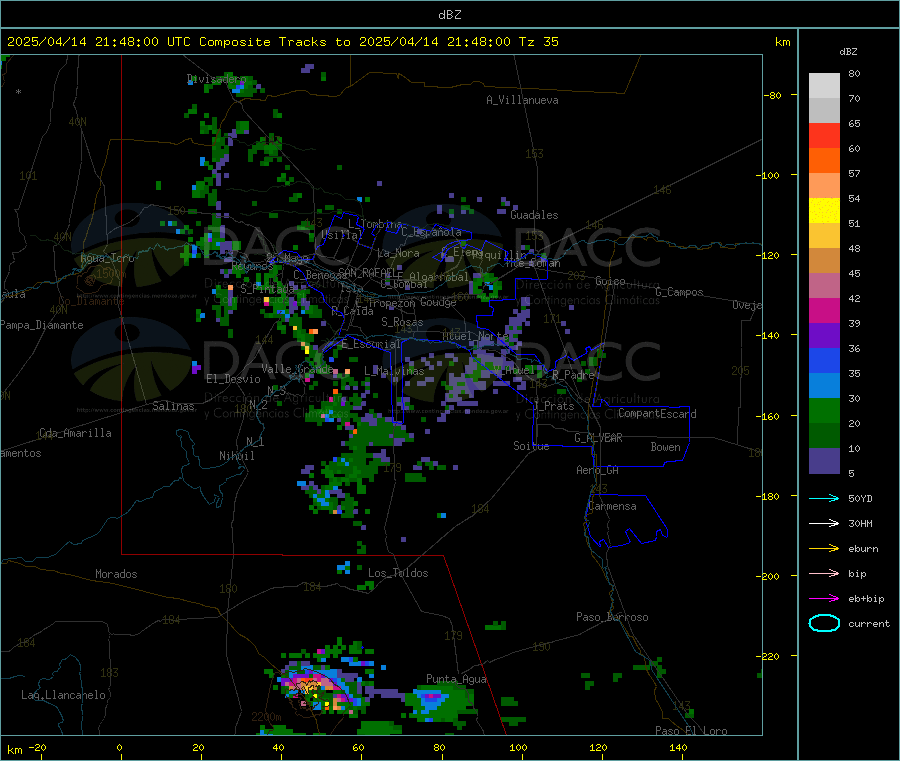Click the eb+bip magenta arrow legend icon
Image resolution: width=900 pixels, height=761 pixels.
point(824,599)
